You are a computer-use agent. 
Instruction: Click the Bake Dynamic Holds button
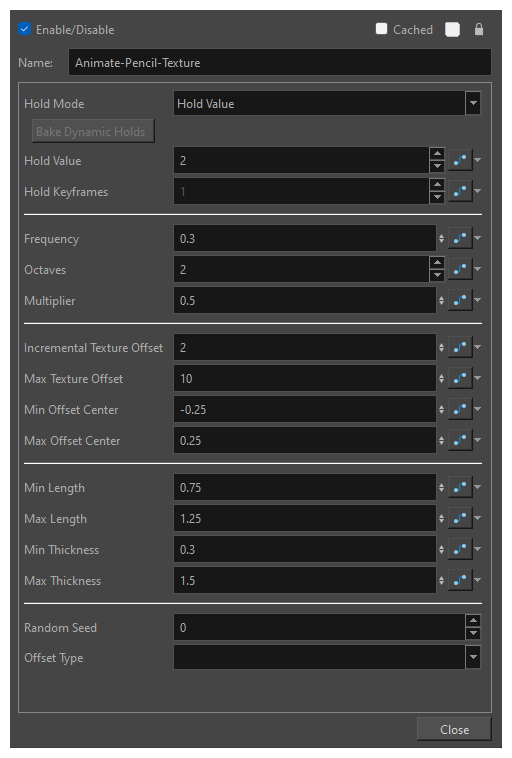(x=93, y=131)
